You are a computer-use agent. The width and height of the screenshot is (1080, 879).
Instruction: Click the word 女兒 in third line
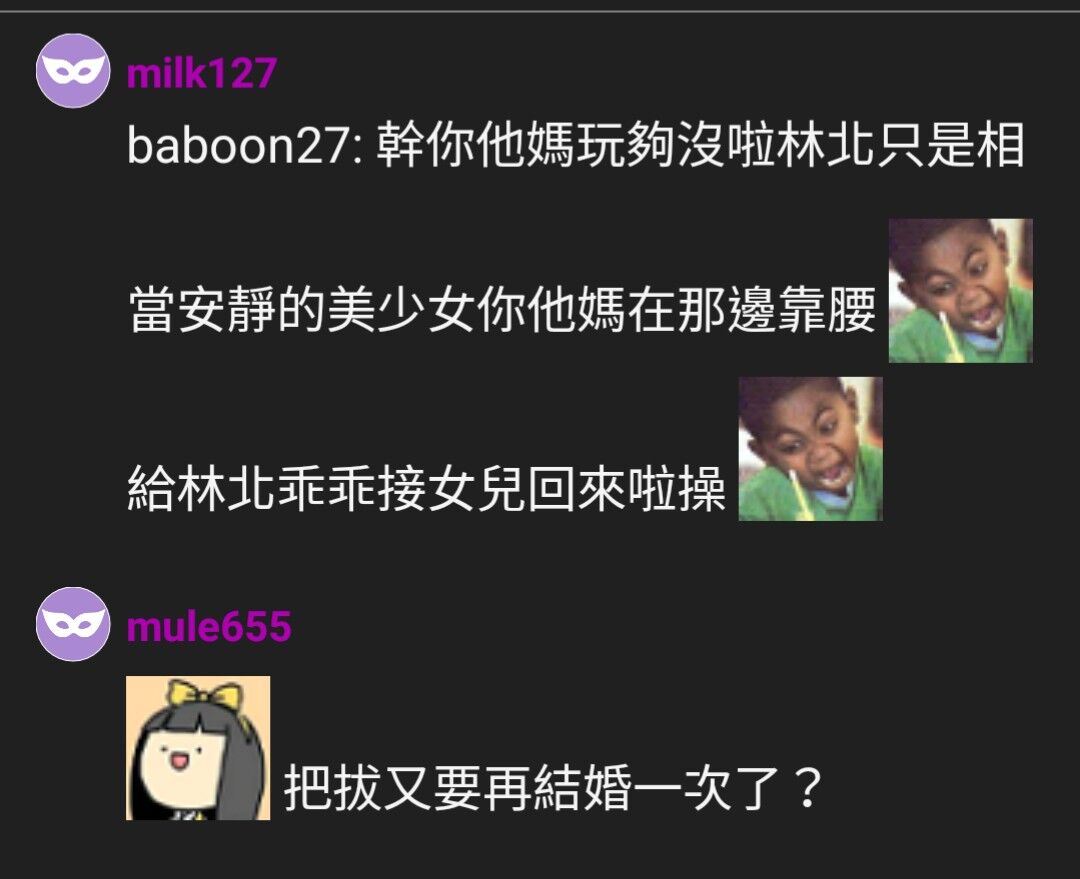tap(477, 488)
